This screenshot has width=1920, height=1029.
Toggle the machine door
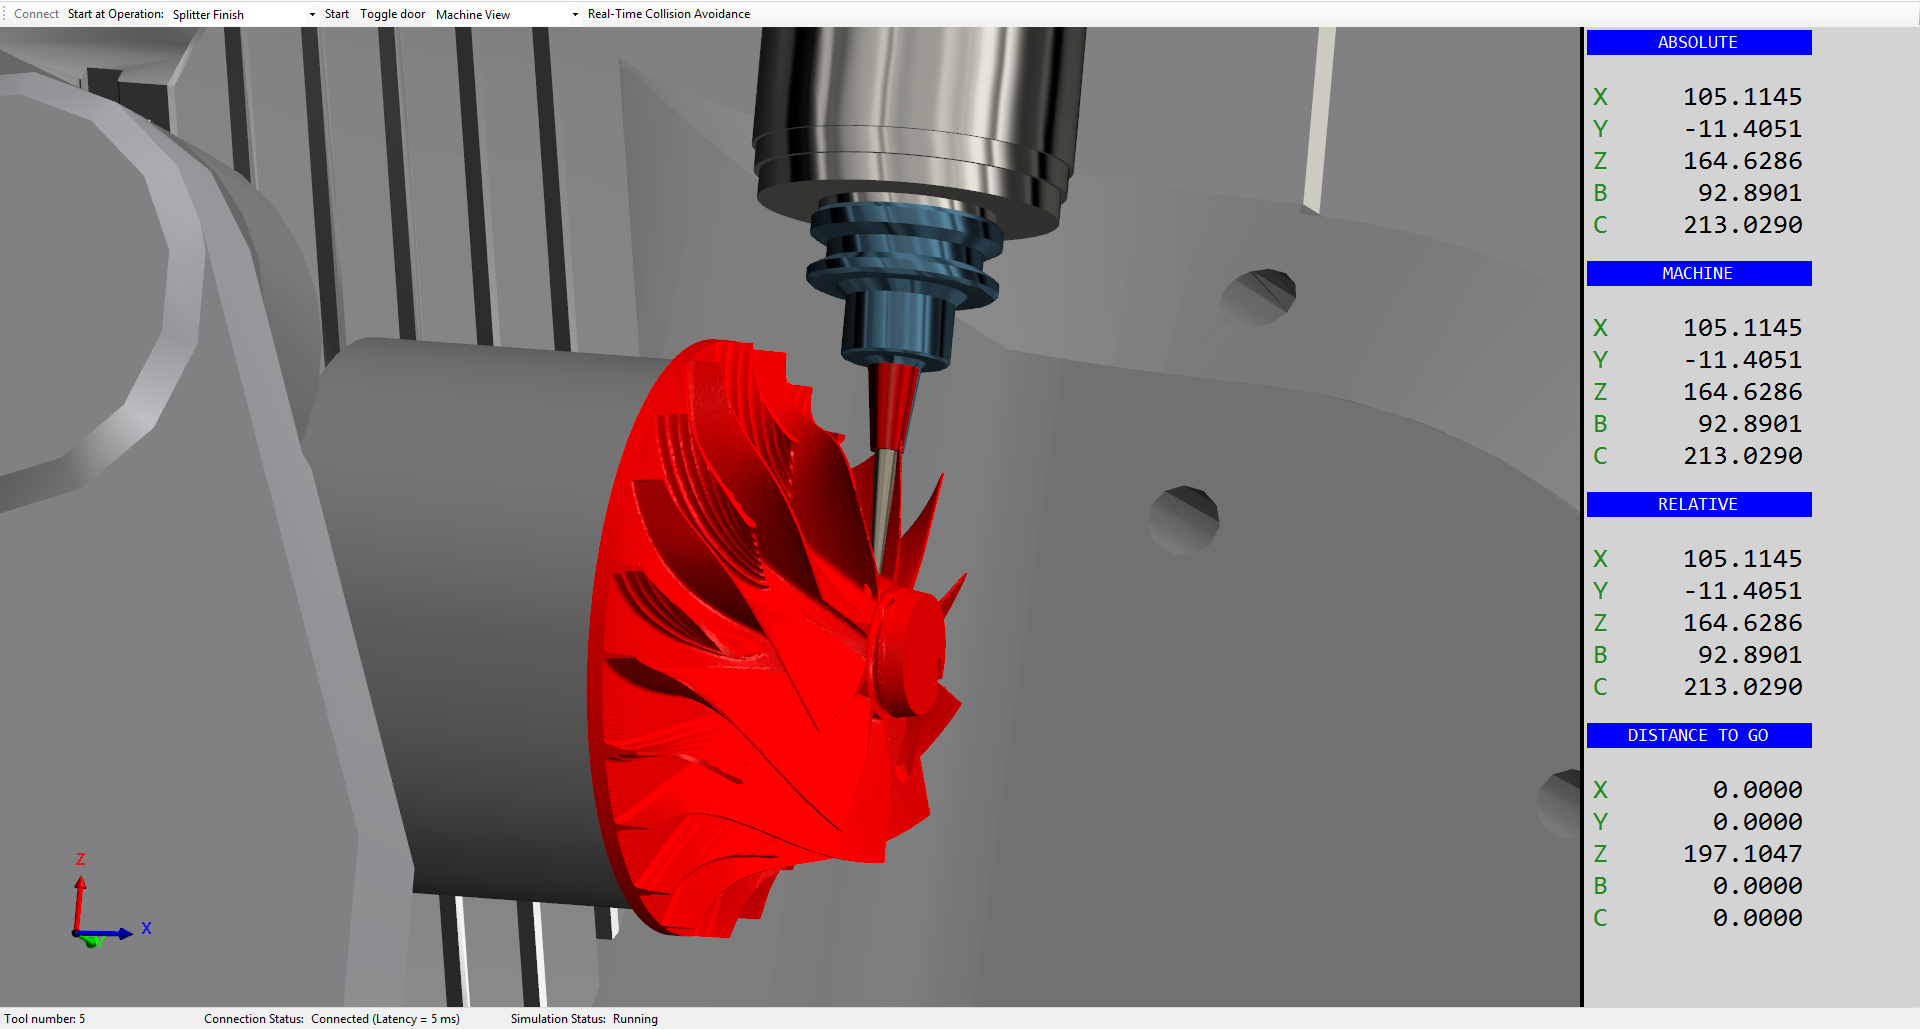pos(392,14)
